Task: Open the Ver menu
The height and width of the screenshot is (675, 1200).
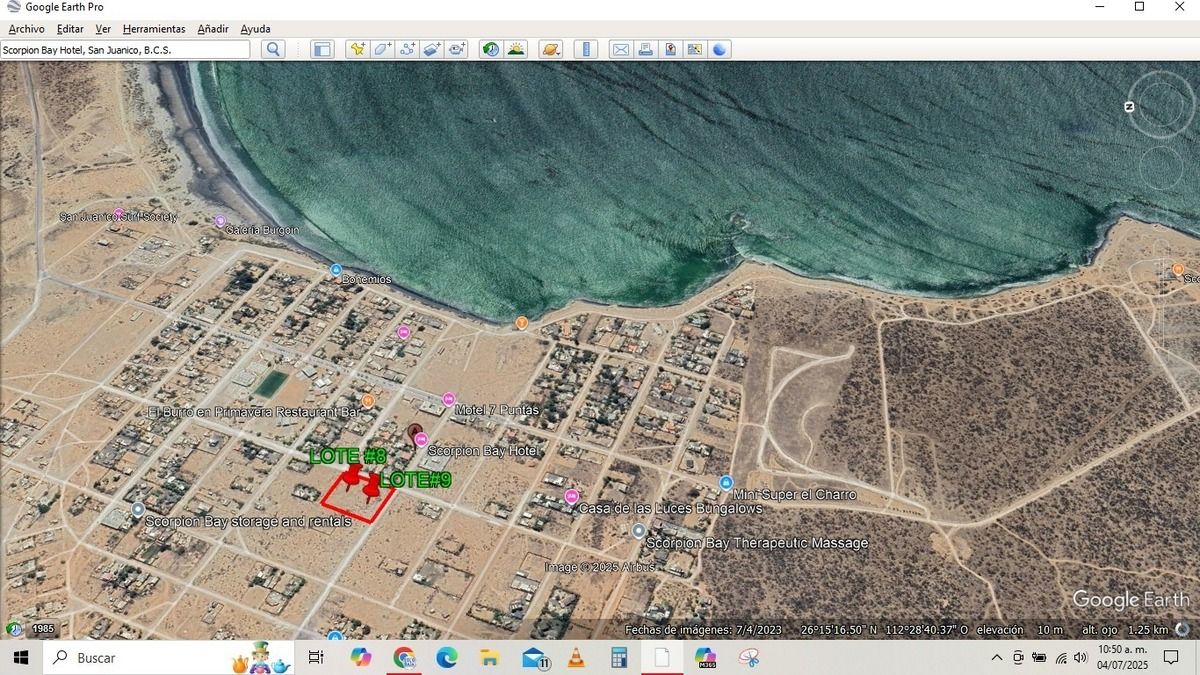Action: click(103, 29)
